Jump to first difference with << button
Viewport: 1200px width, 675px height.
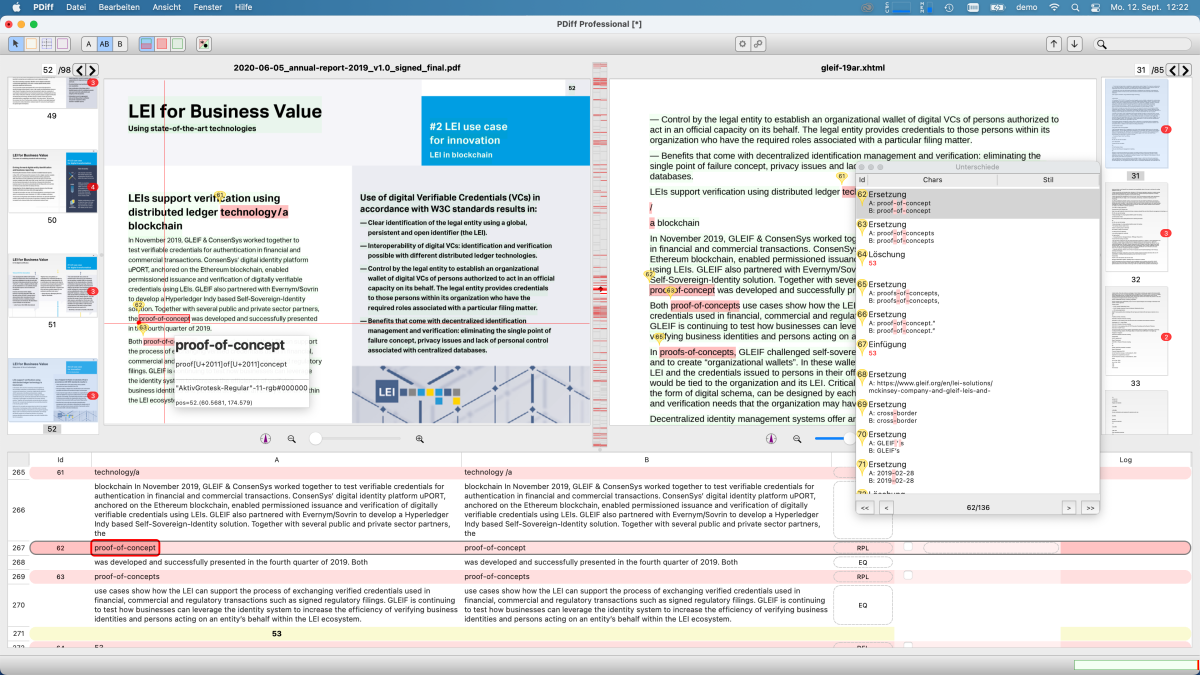point(866,508)
